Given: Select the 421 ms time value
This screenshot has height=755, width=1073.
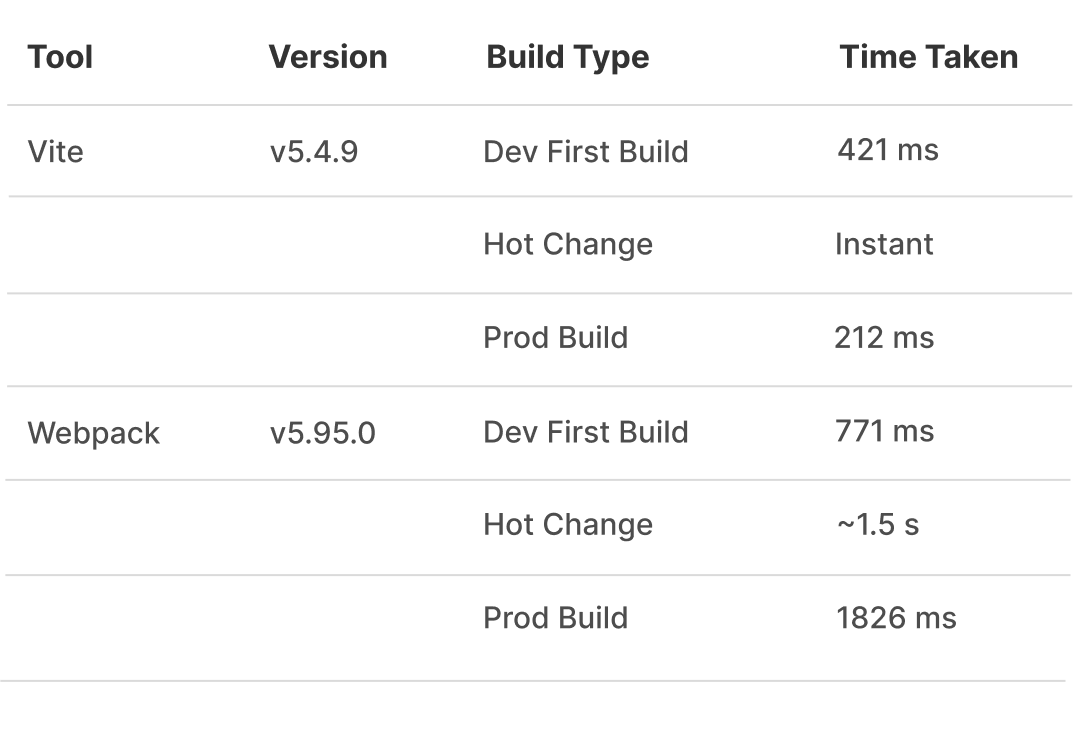Looking at the screenshot, I should coord(888,150).
